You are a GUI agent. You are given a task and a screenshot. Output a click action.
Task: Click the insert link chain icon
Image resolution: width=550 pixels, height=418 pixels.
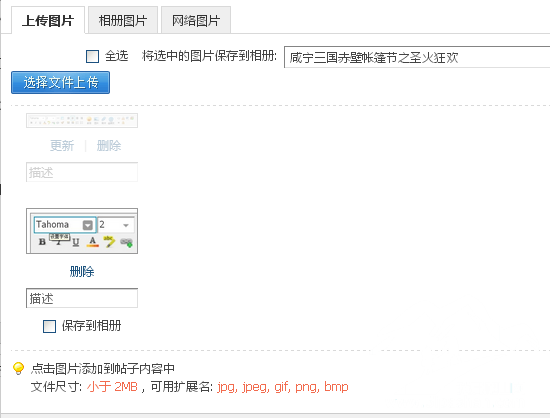click(x=126, y=242)
